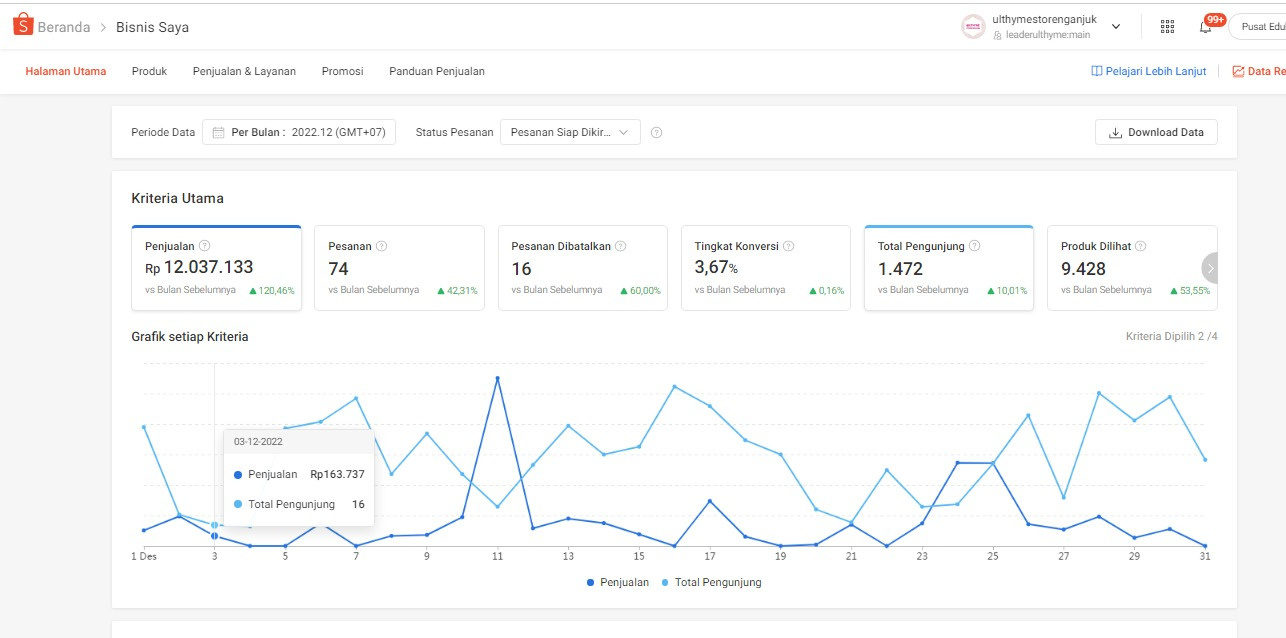Open the Pelajari Lebih Lanjut link
1286x638 pixels.
click(1148, 71)
